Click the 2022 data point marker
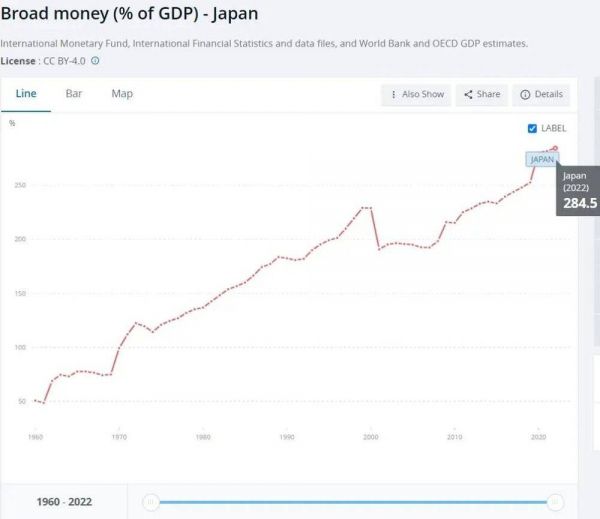This screenshot has width=600, height=519. 555,149
